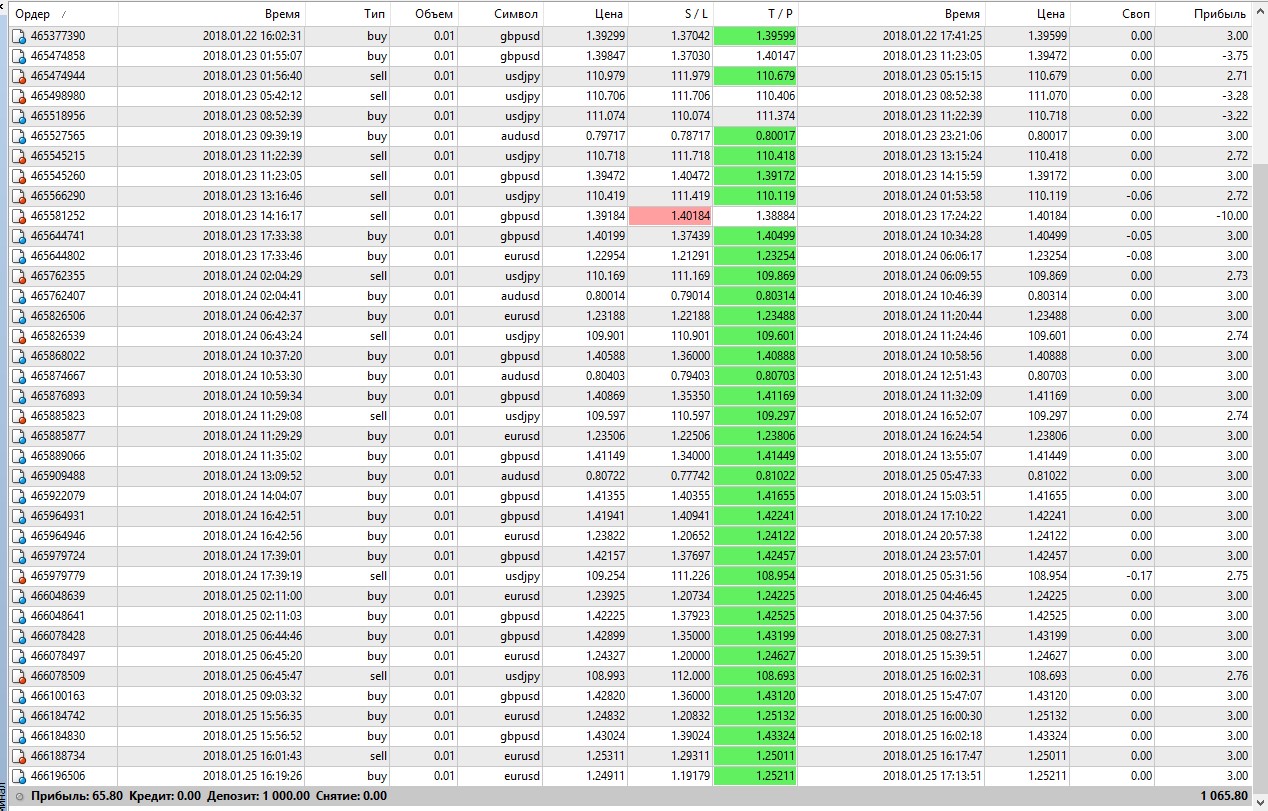Click the icon of order 466196506

tap(19, 776)
